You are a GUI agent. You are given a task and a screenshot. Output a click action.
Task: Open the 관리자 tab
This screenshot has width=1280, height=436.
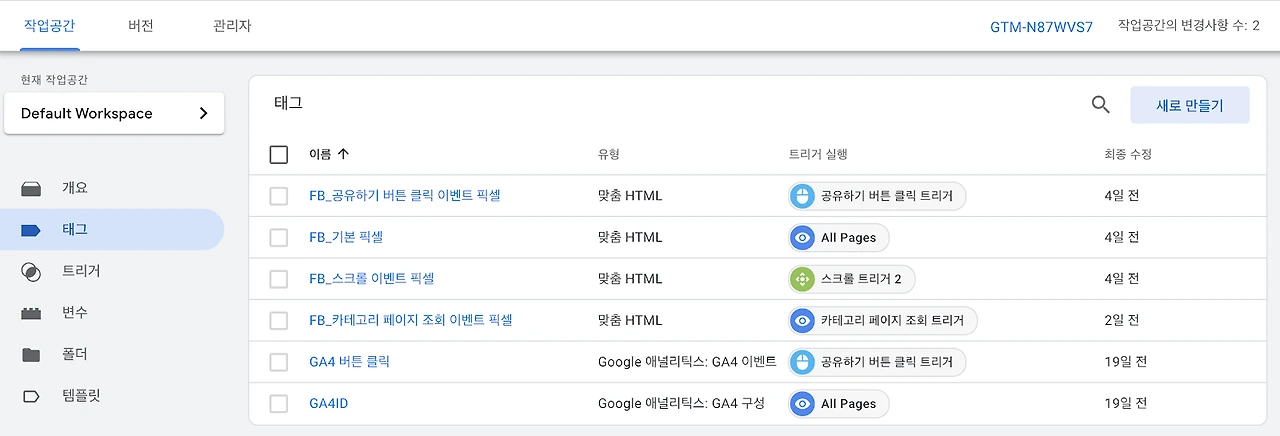(x=232, y=25)
